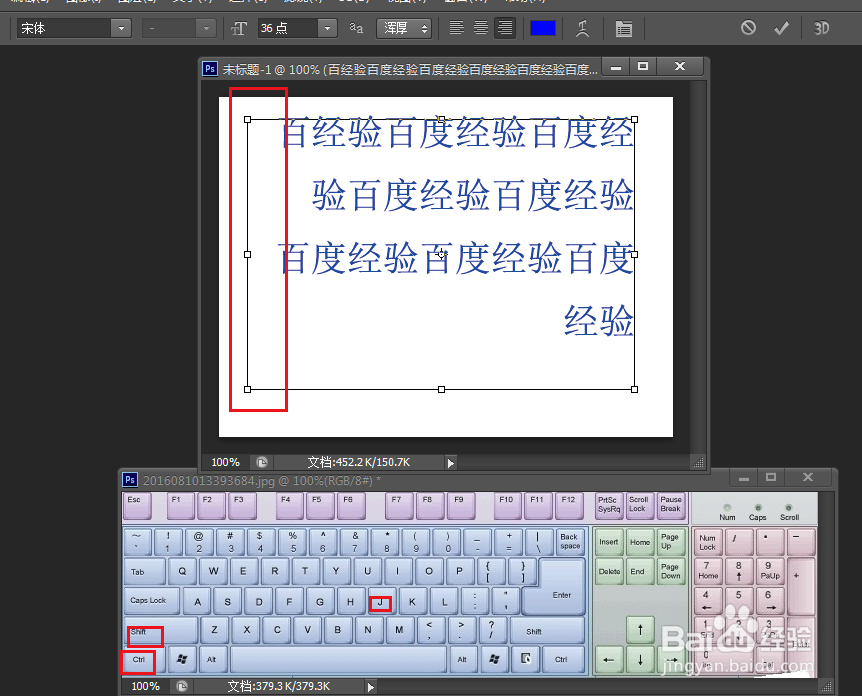Maximize the 未标题-1 document window

[643, 67]
